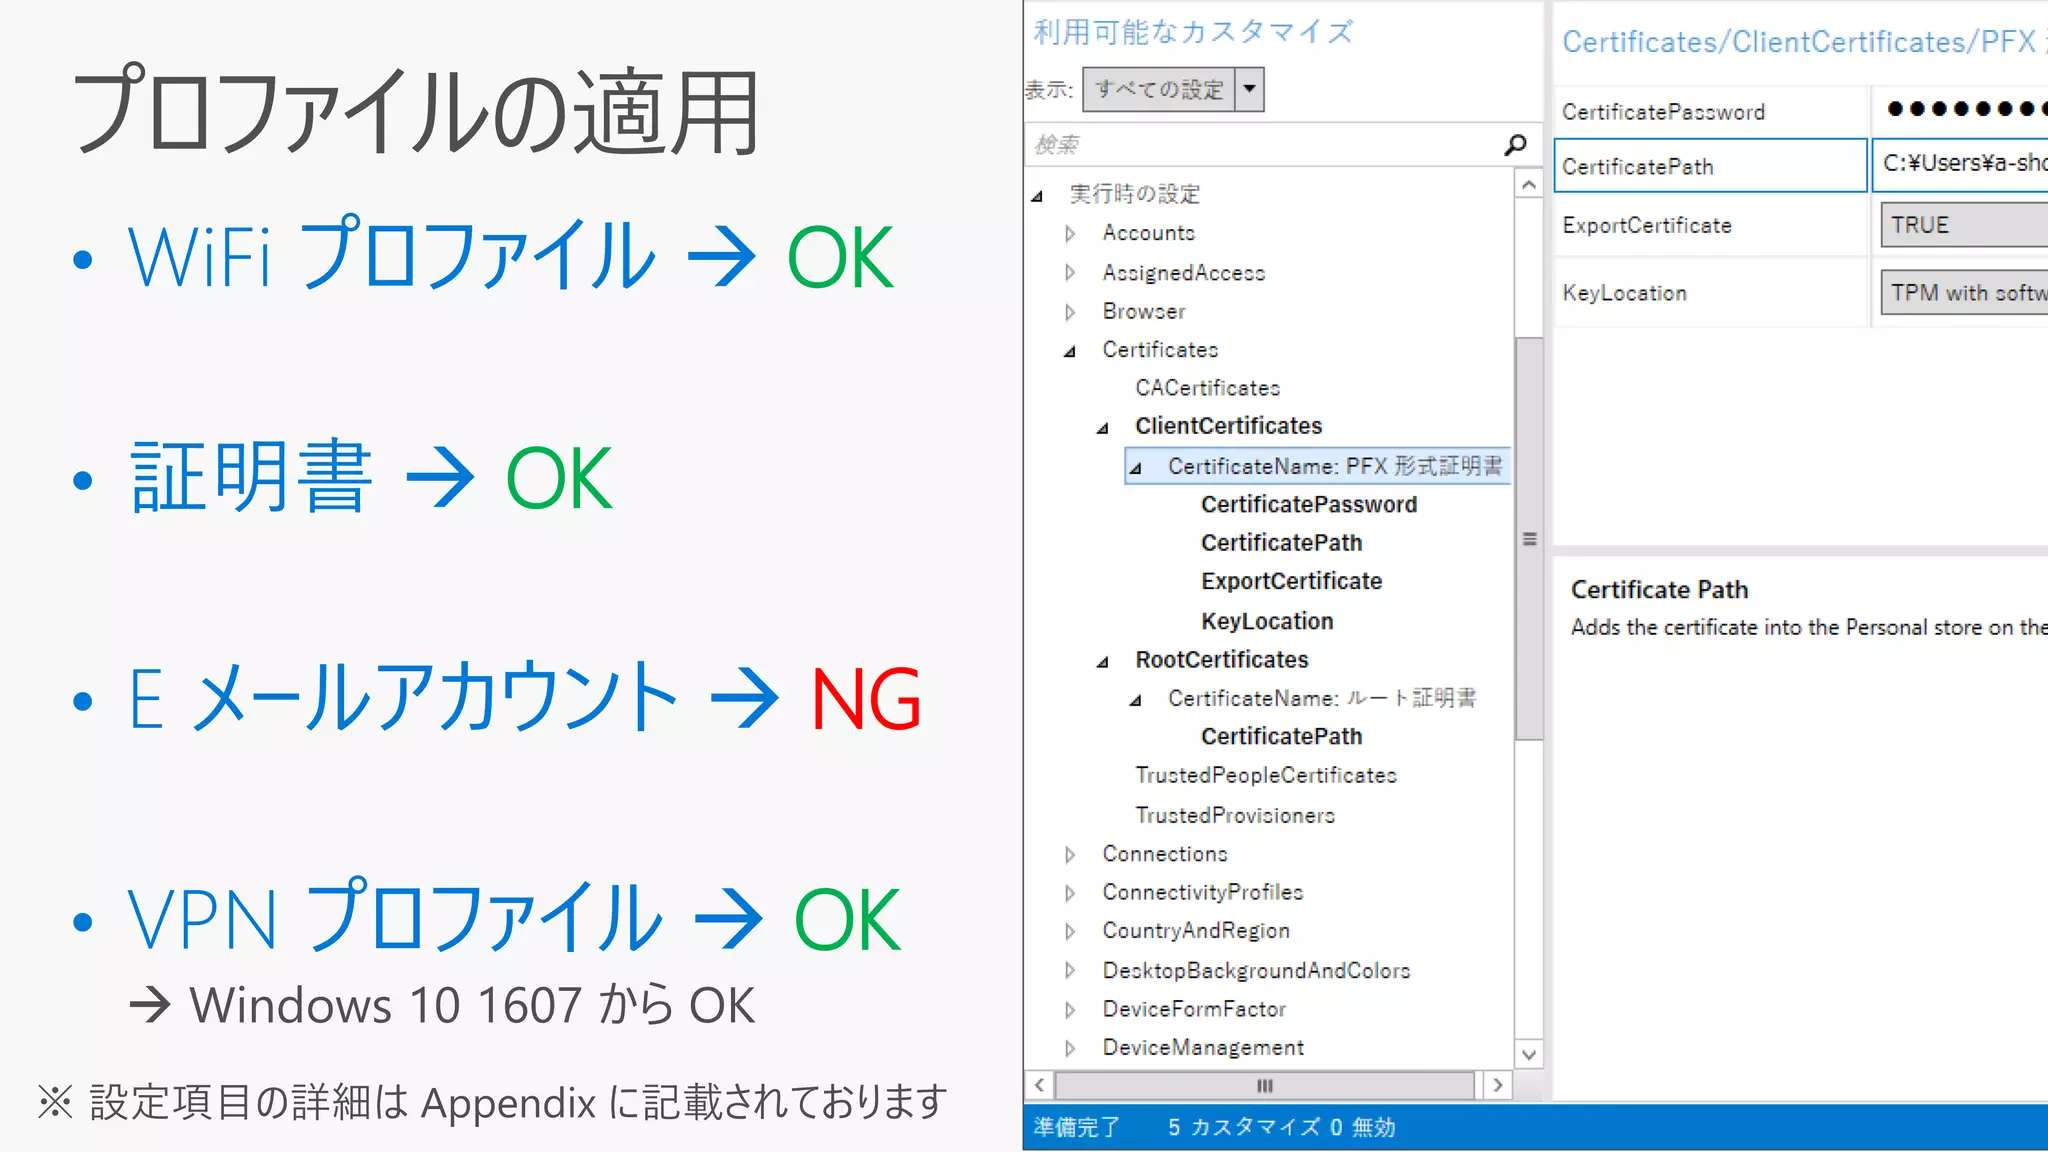This screenshot has height=1152, width=2048.
Task: Click the CertificatePassword setting label
Action: click(1663, 112)
